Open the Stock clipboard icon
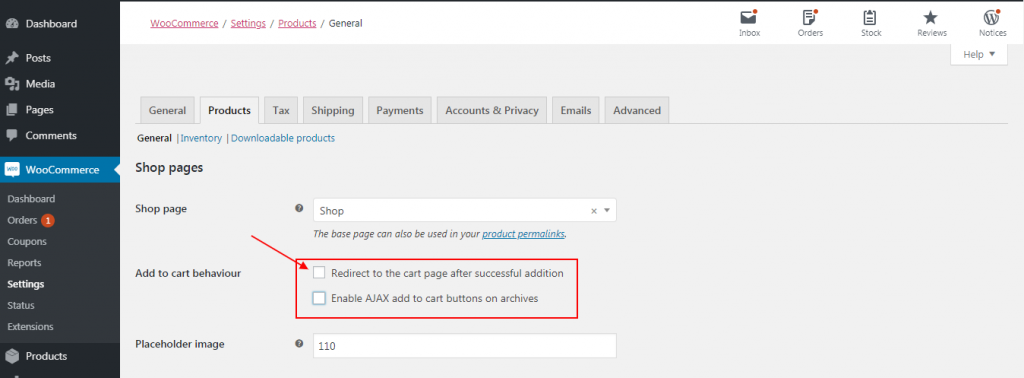Screen dimensions: 1024x378 click(x=870, y=18)
